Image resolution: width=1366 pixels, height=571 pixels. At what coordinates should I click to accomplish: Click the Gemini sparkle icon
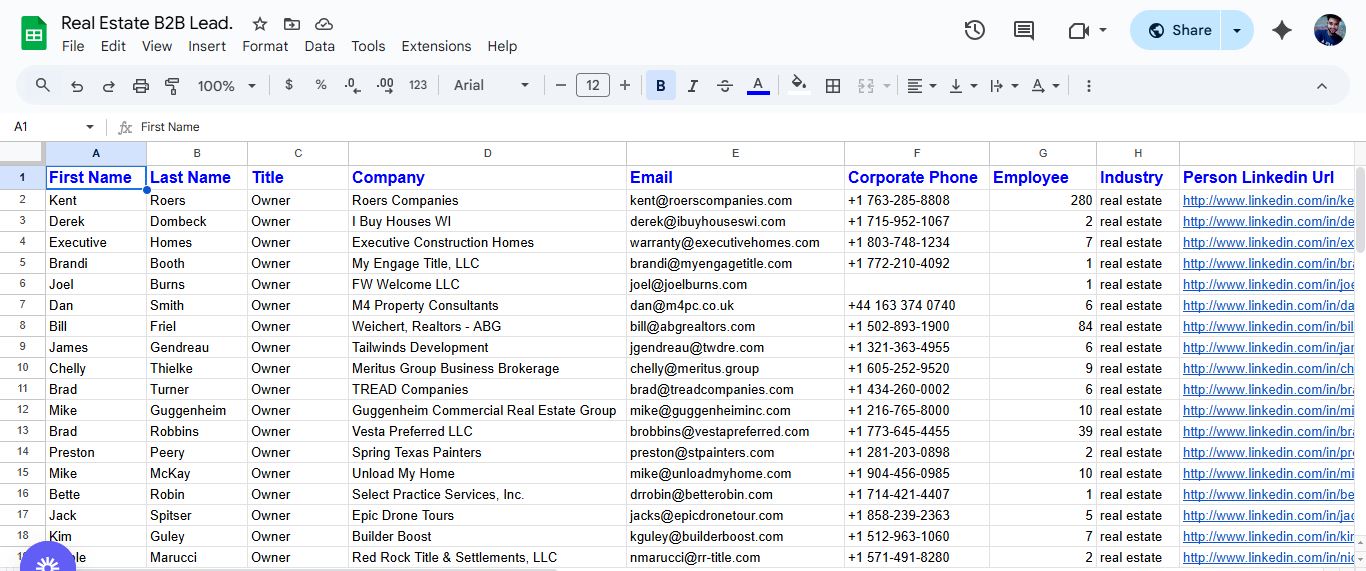pos(1281,30)
